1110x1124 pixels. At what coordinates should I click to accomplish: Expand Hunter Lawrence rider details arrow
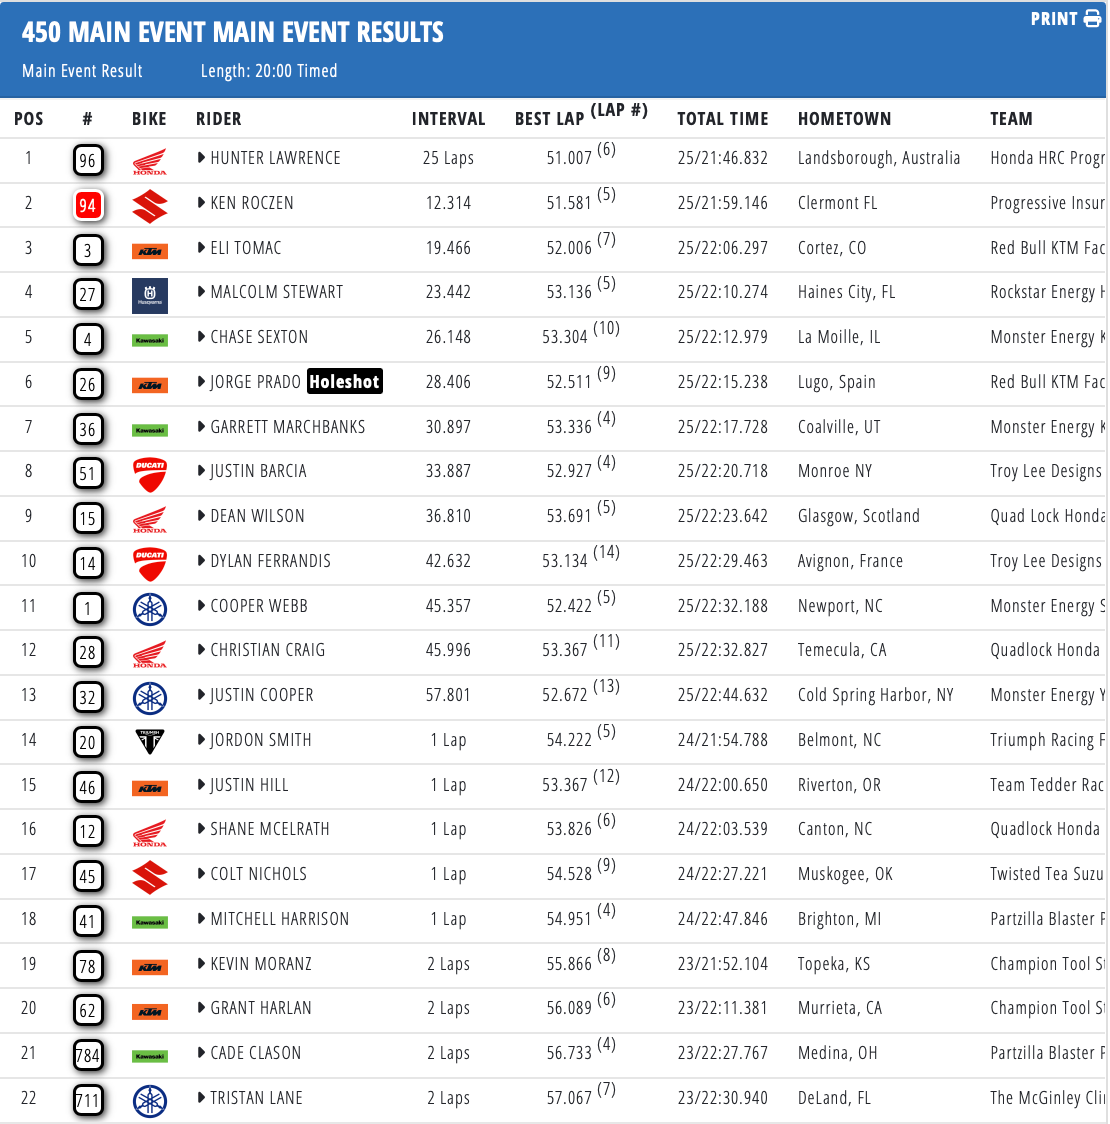[x=201, y=158]
